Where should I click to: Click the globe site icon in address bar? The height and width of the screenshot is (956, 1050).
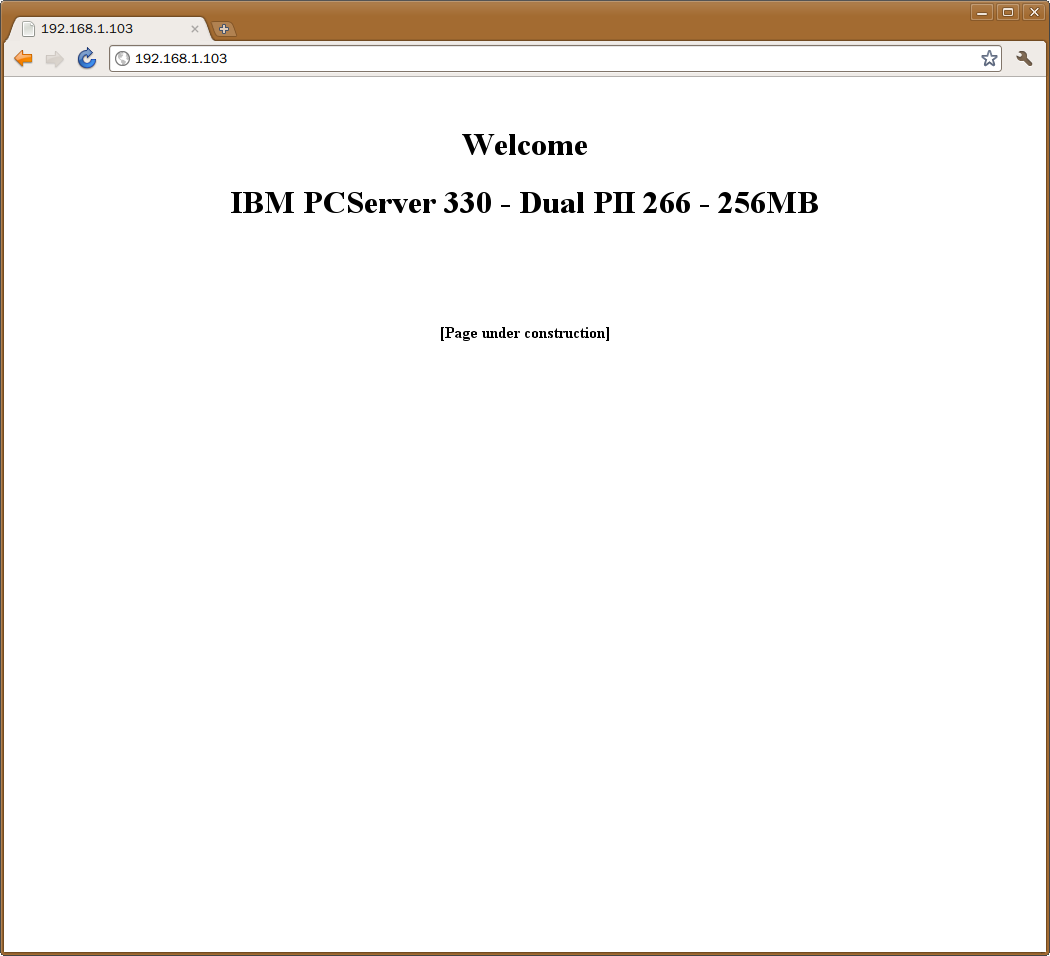coord(123,59)
